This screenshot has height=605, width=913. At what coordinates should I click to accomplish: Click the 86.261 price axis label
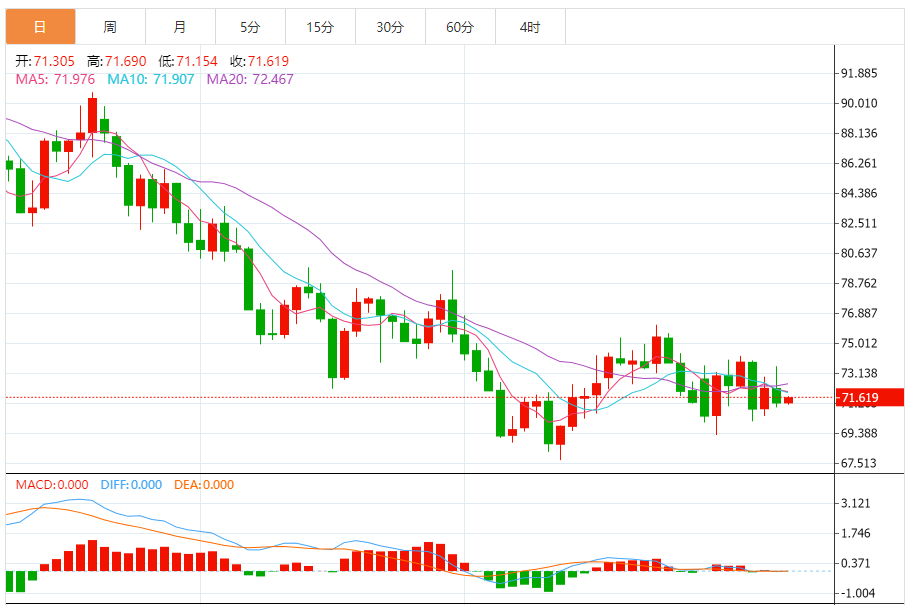[x=859, y=163]
